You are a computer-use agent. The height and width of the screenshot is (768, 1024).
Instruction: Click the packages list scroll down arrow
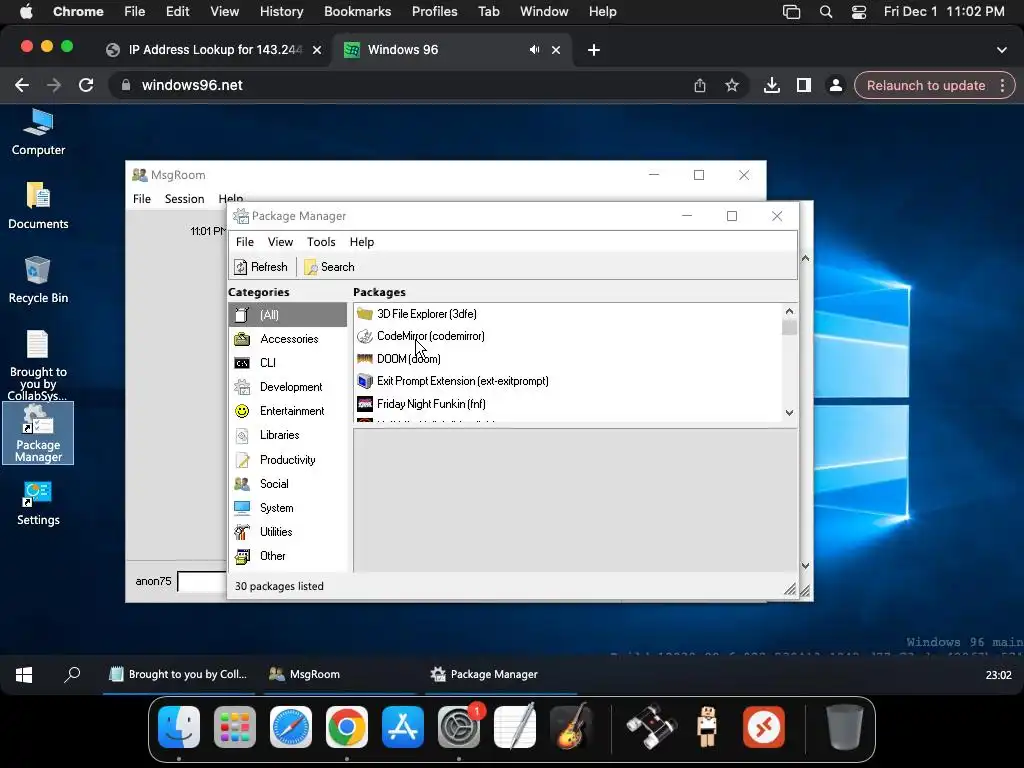(789, 413)
